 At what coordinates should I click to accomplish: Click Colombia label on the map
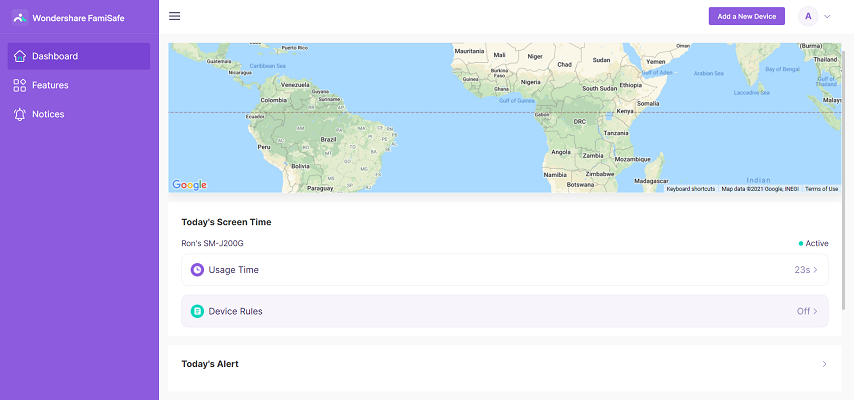click(x=273, y=100)
